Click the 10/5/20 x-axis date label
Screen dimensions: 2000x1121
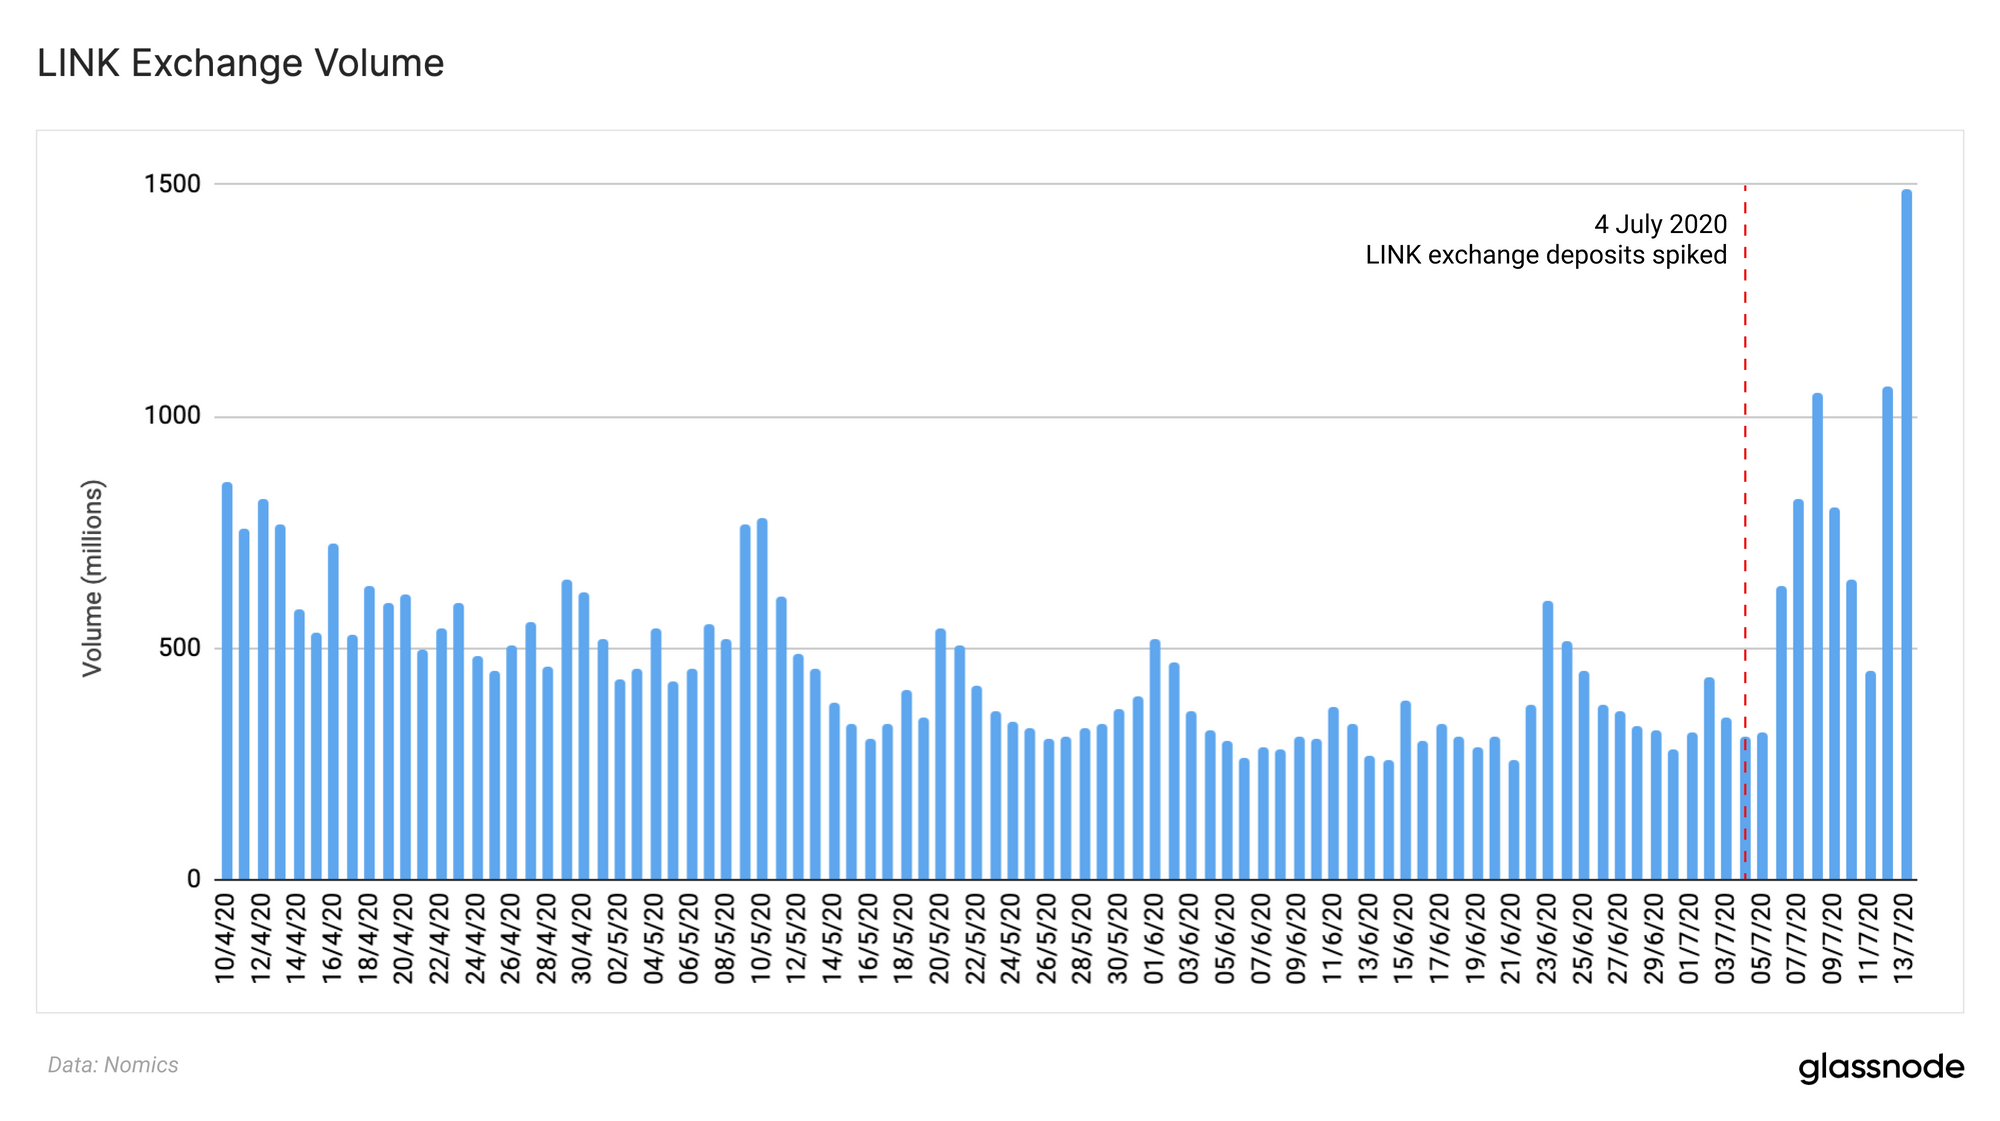point(761,938)
